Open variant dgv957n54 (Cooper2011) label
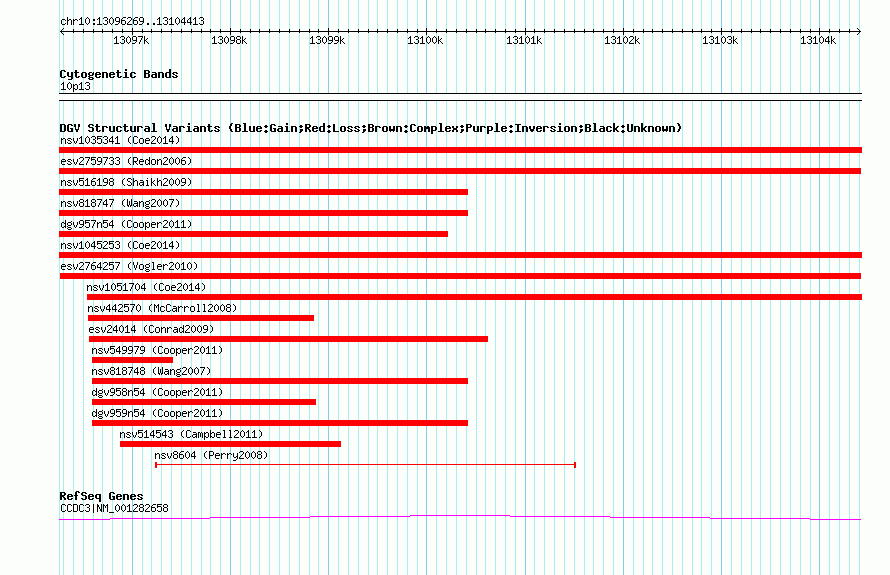This screenshot has width=890, height=575. (126, 224)
